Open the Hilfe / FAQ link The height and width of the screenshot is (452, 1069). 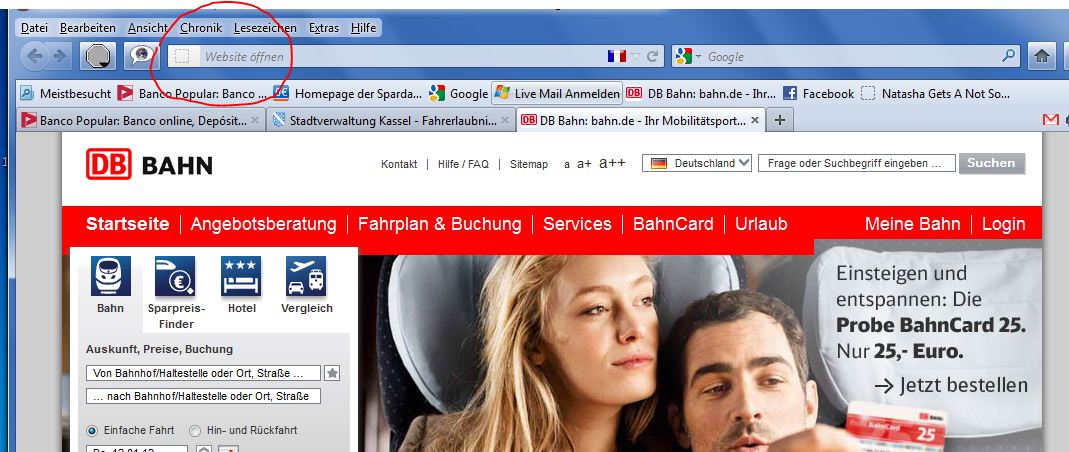click(x=463, y=164)
